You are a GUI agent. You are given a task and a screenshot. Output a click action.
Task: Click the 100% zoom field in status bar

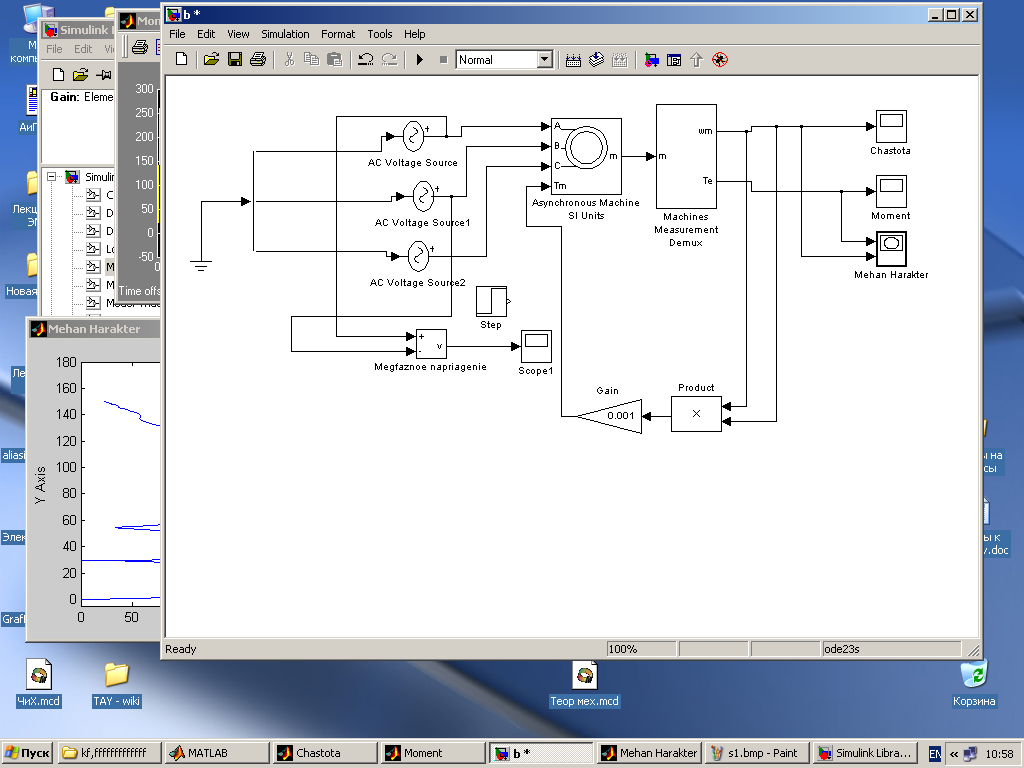coord(641,648)
